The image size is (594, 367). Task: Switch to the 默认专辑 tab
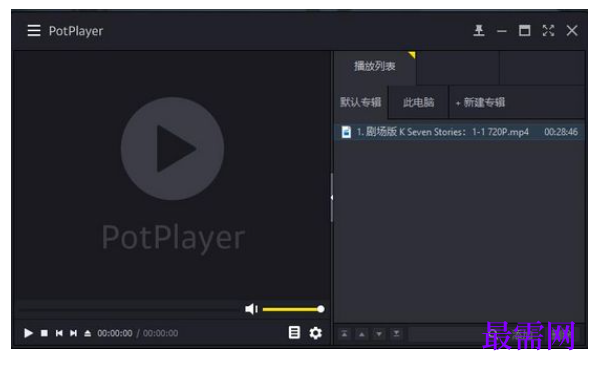pos(361,102)
